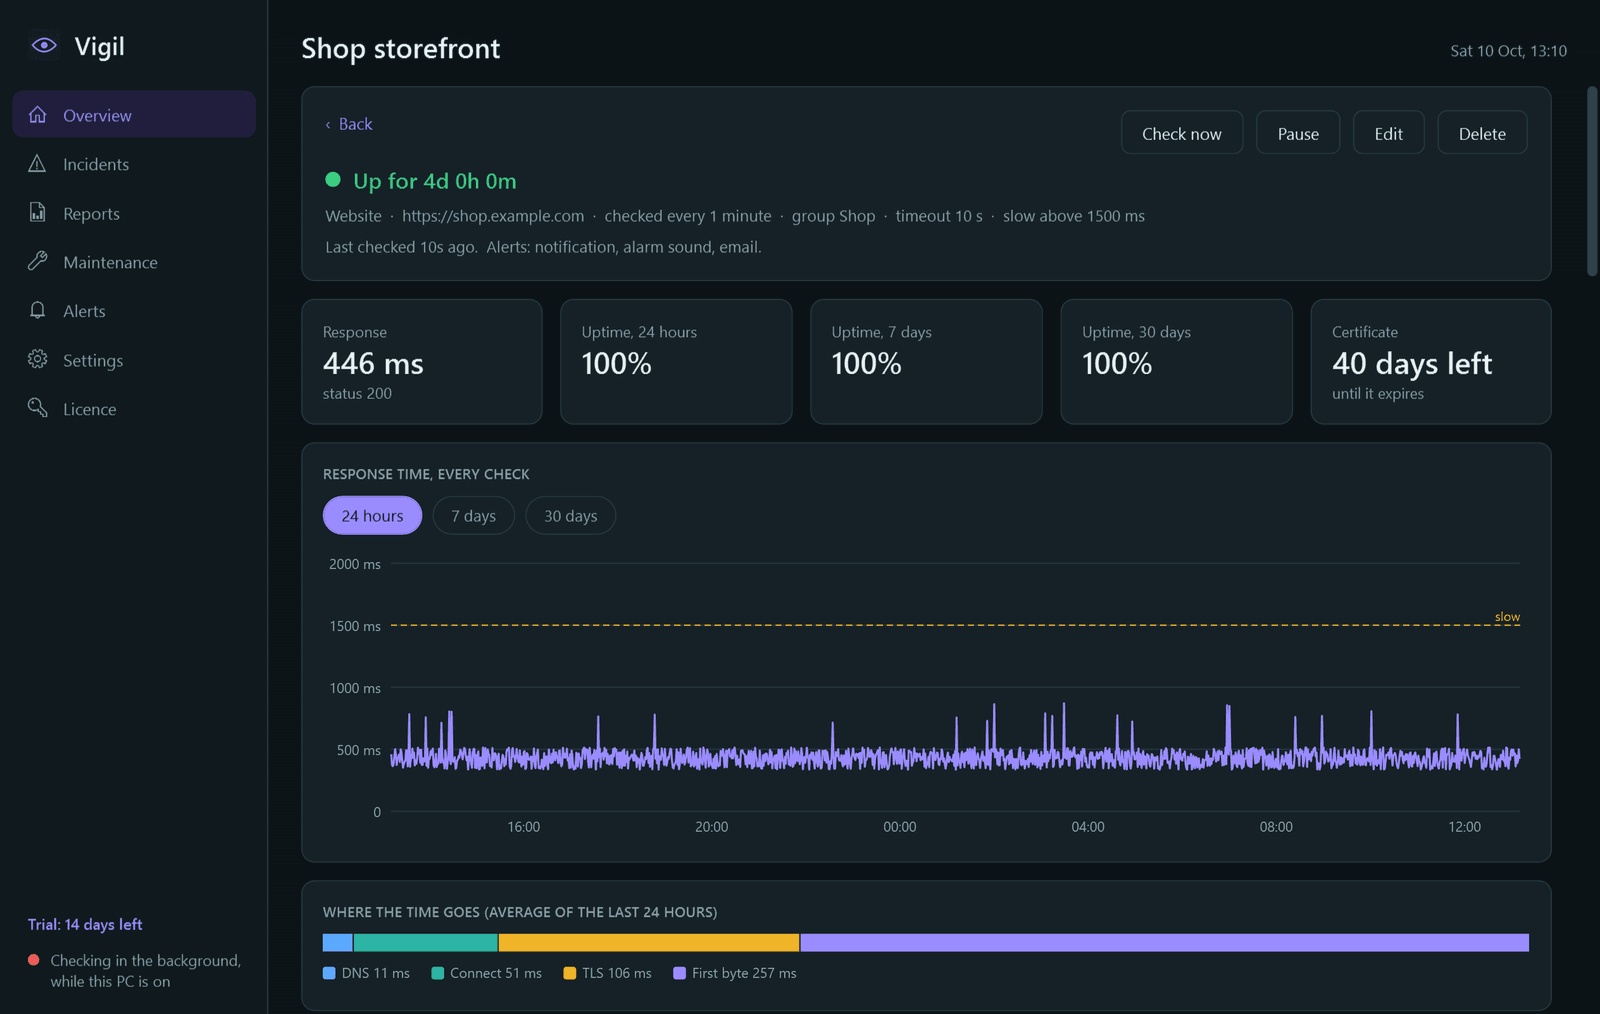Delete the Shop storefront monitor
The image size is (1600, 1014).
click(1482, 133)
